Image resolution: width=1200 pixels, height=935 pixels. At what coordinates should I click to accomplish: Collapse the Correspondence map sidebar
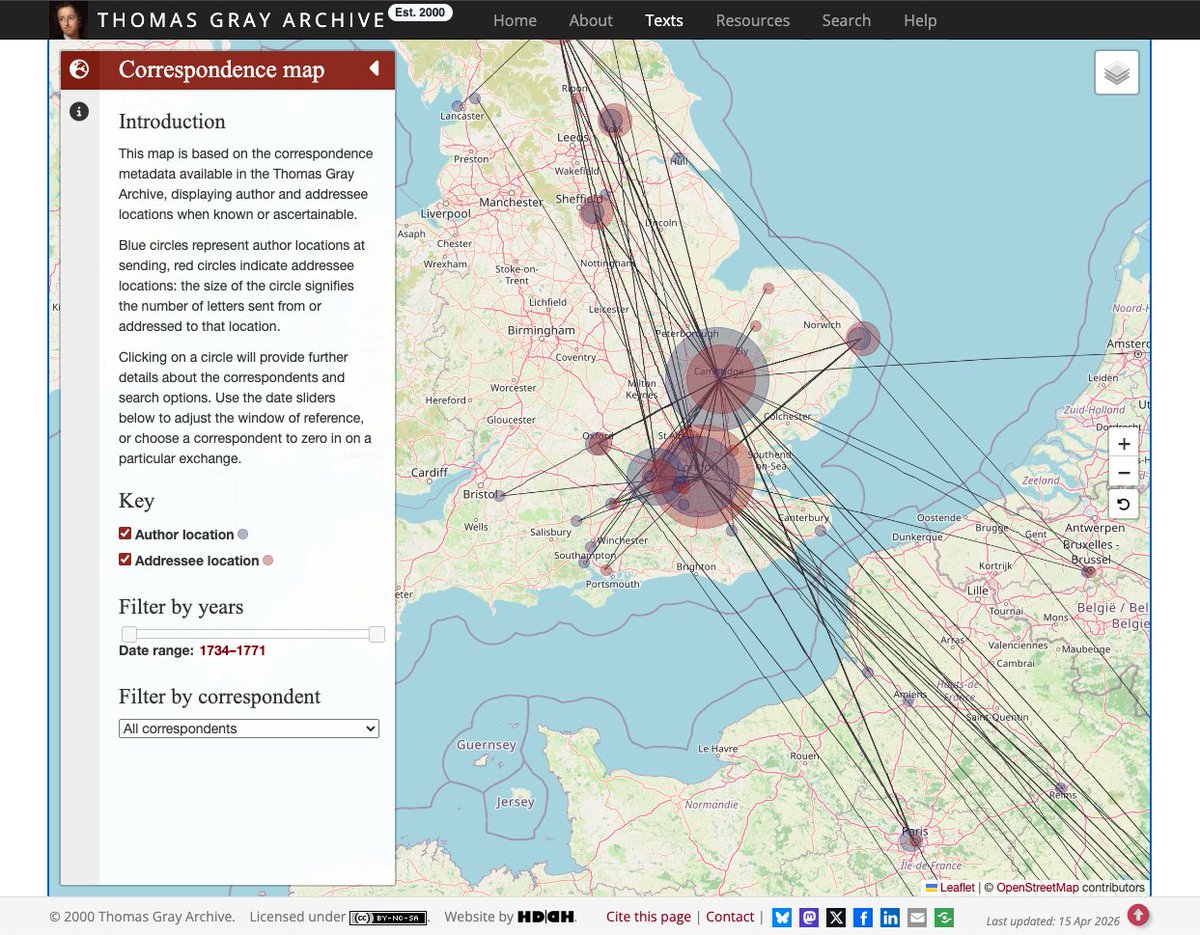click(374, 69)
